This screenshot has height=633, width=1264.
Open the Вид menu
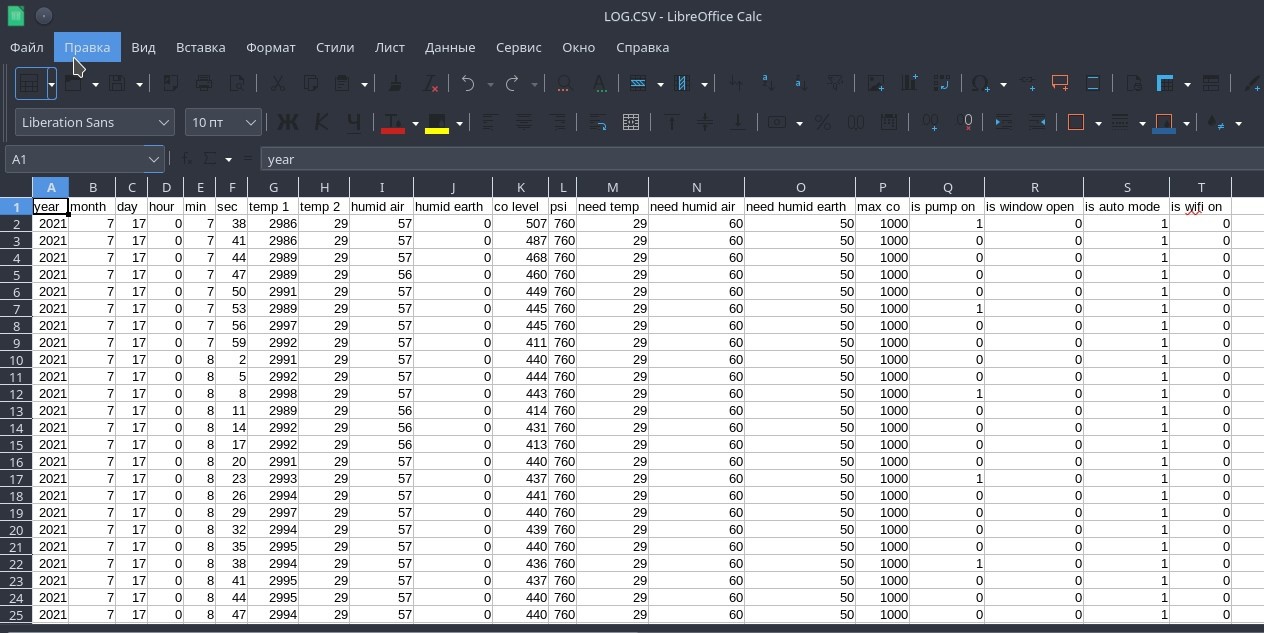[143, 47]
